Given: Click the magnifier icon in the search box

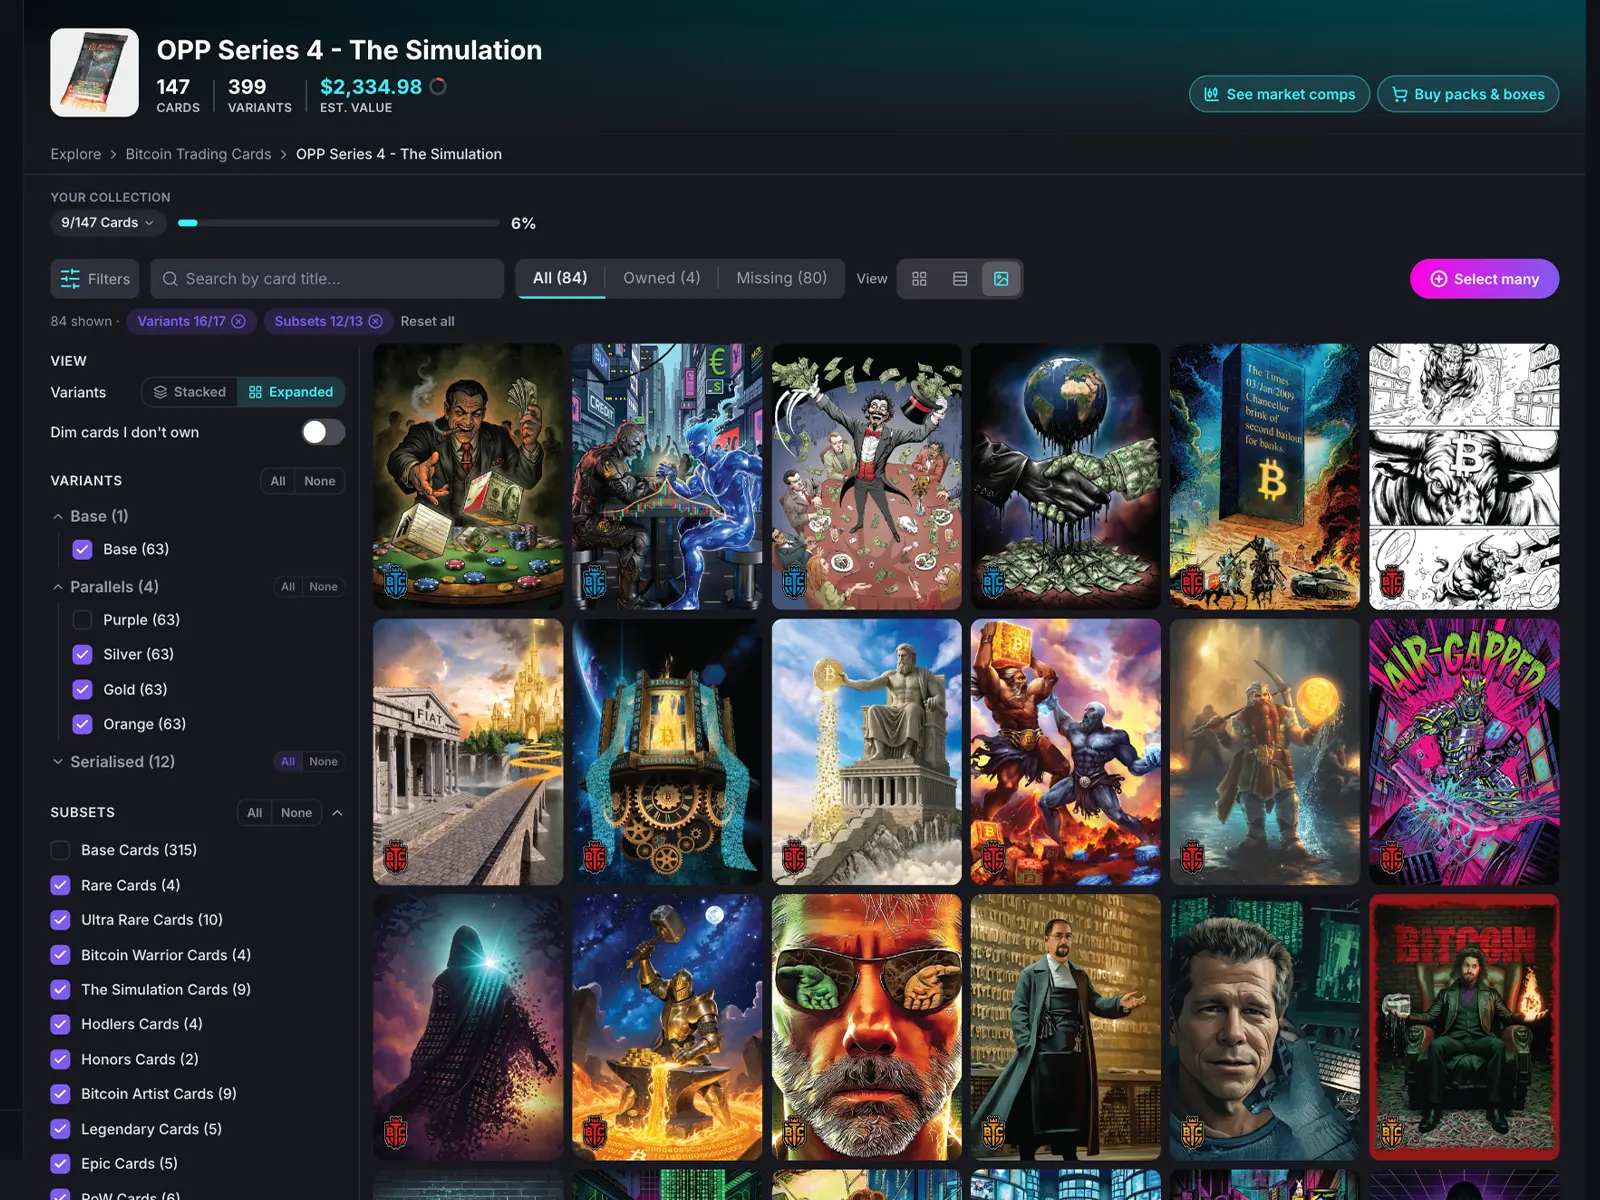Looking at the screenshot, I should tap(170, 279).
